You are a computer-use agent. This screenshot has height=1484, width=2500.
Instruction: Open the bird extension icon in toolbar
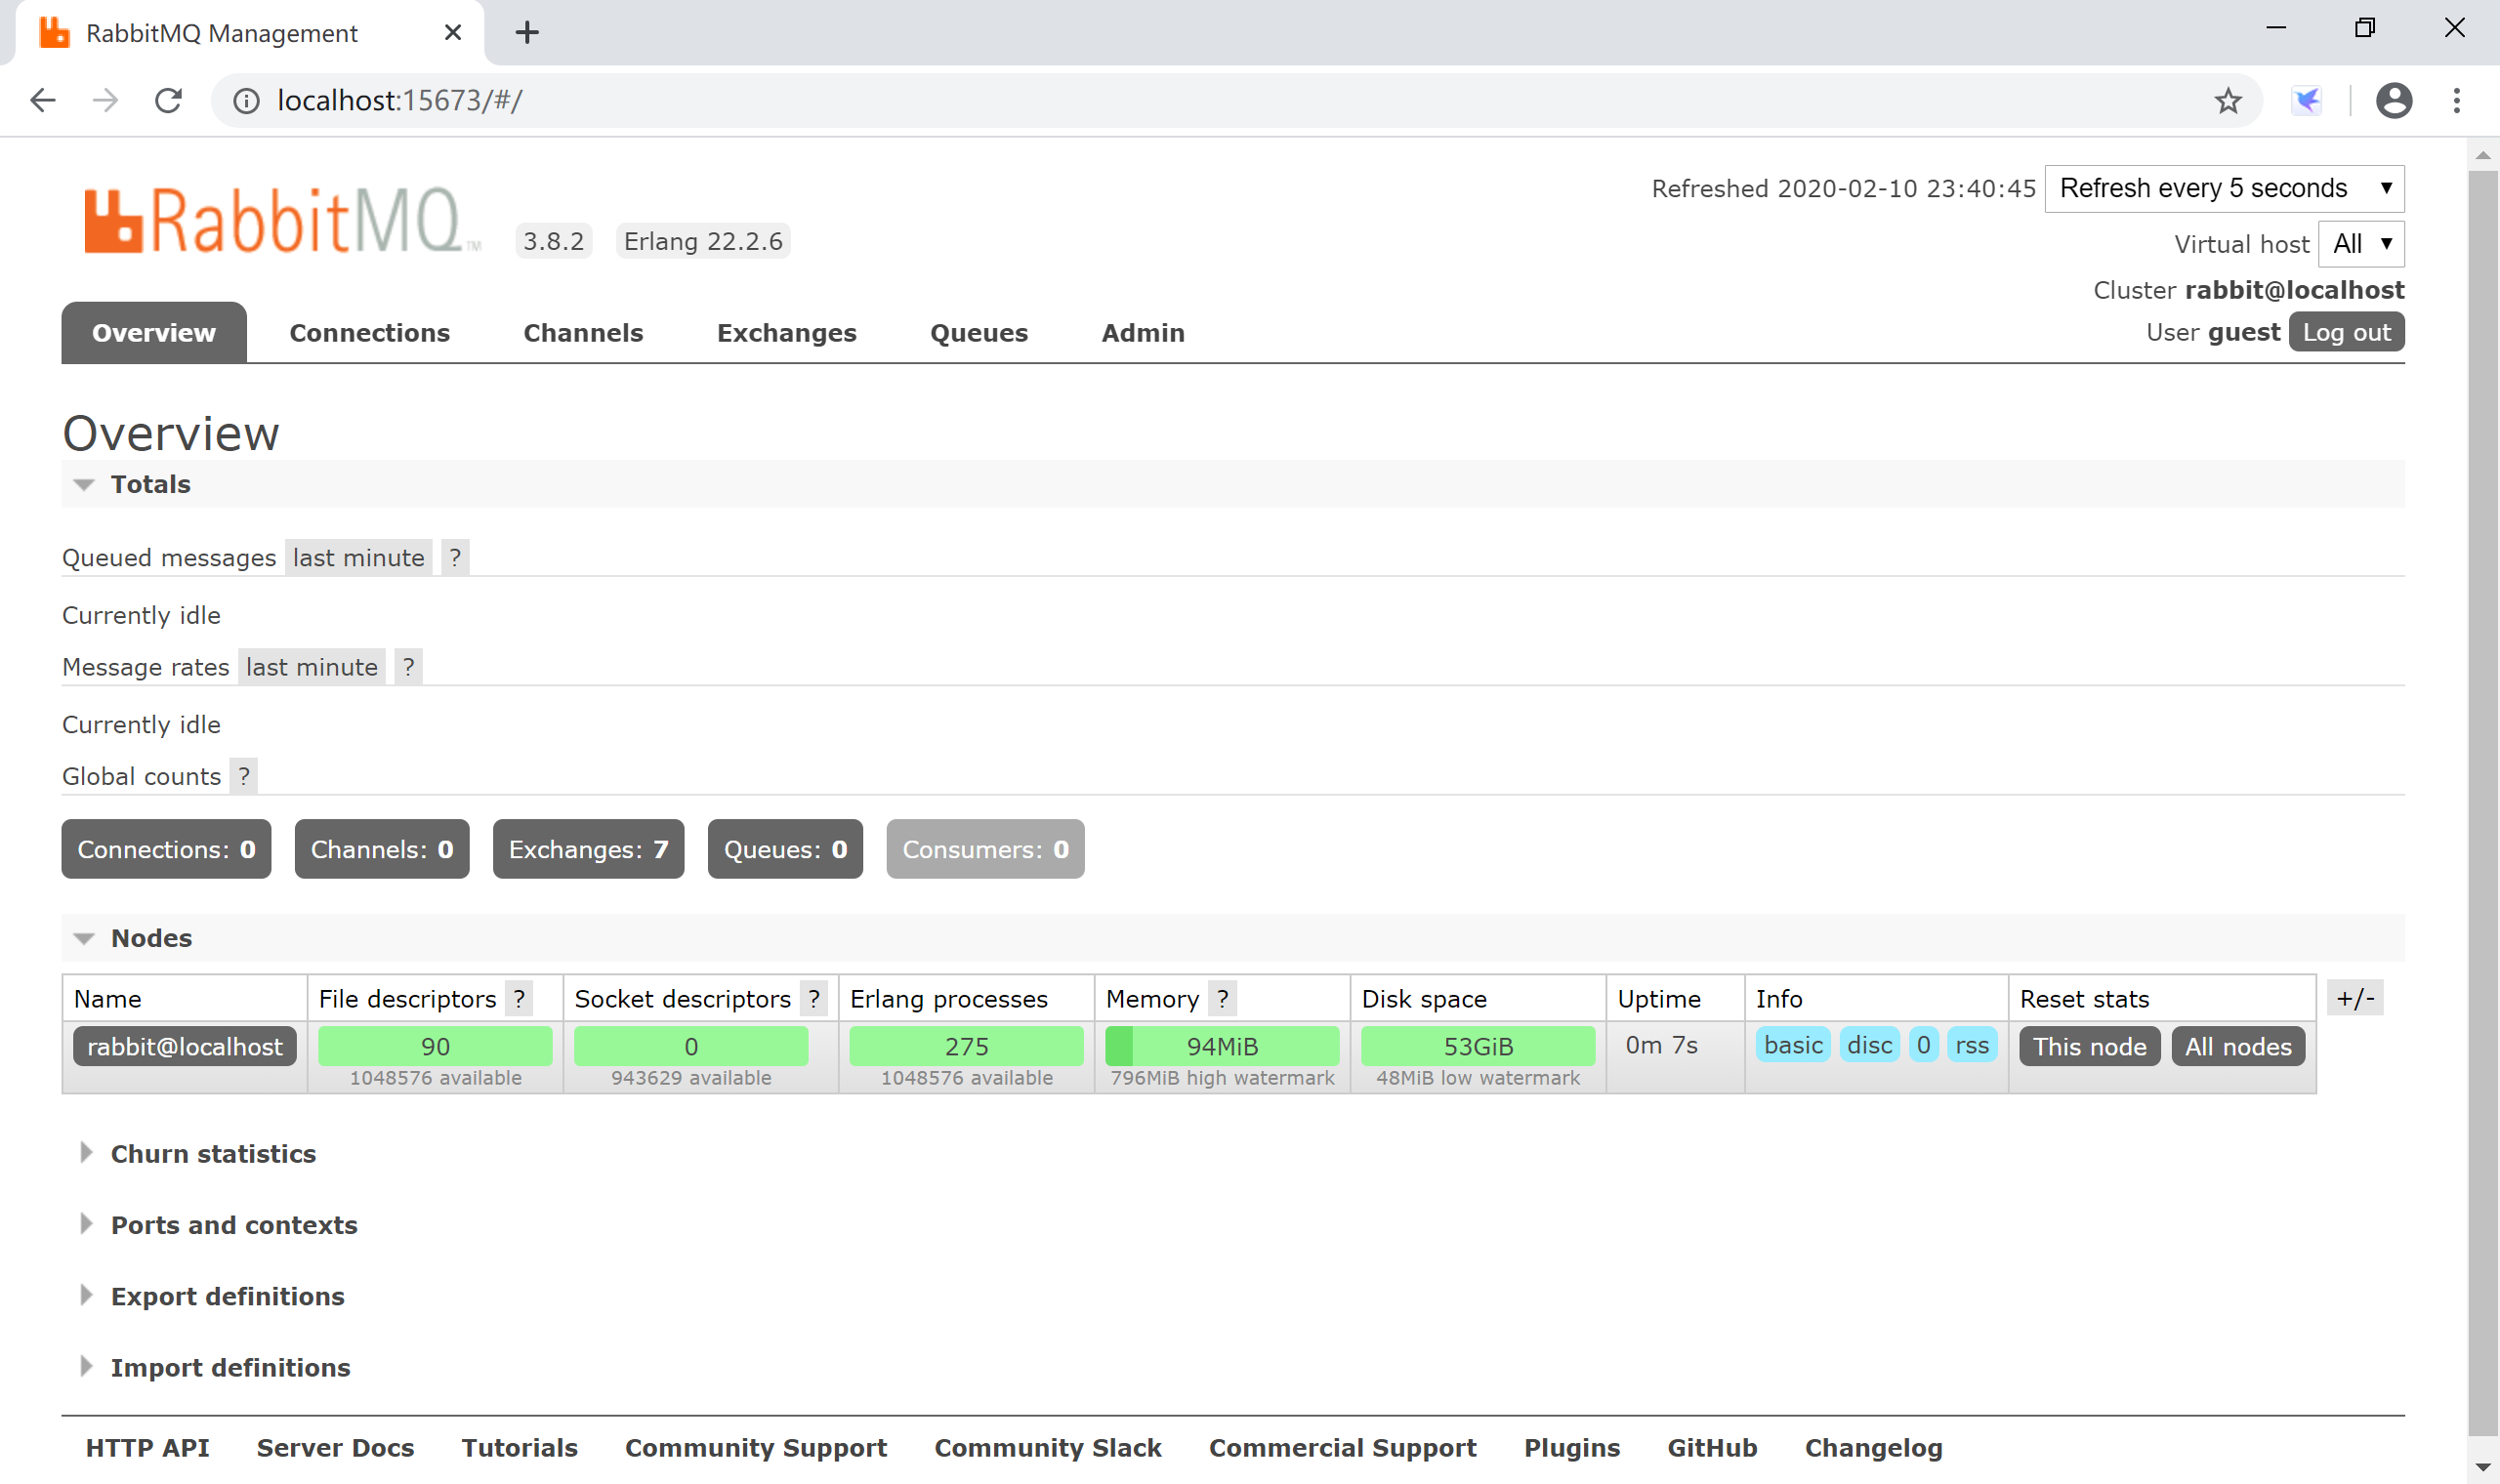click(x=2305, y=101)
